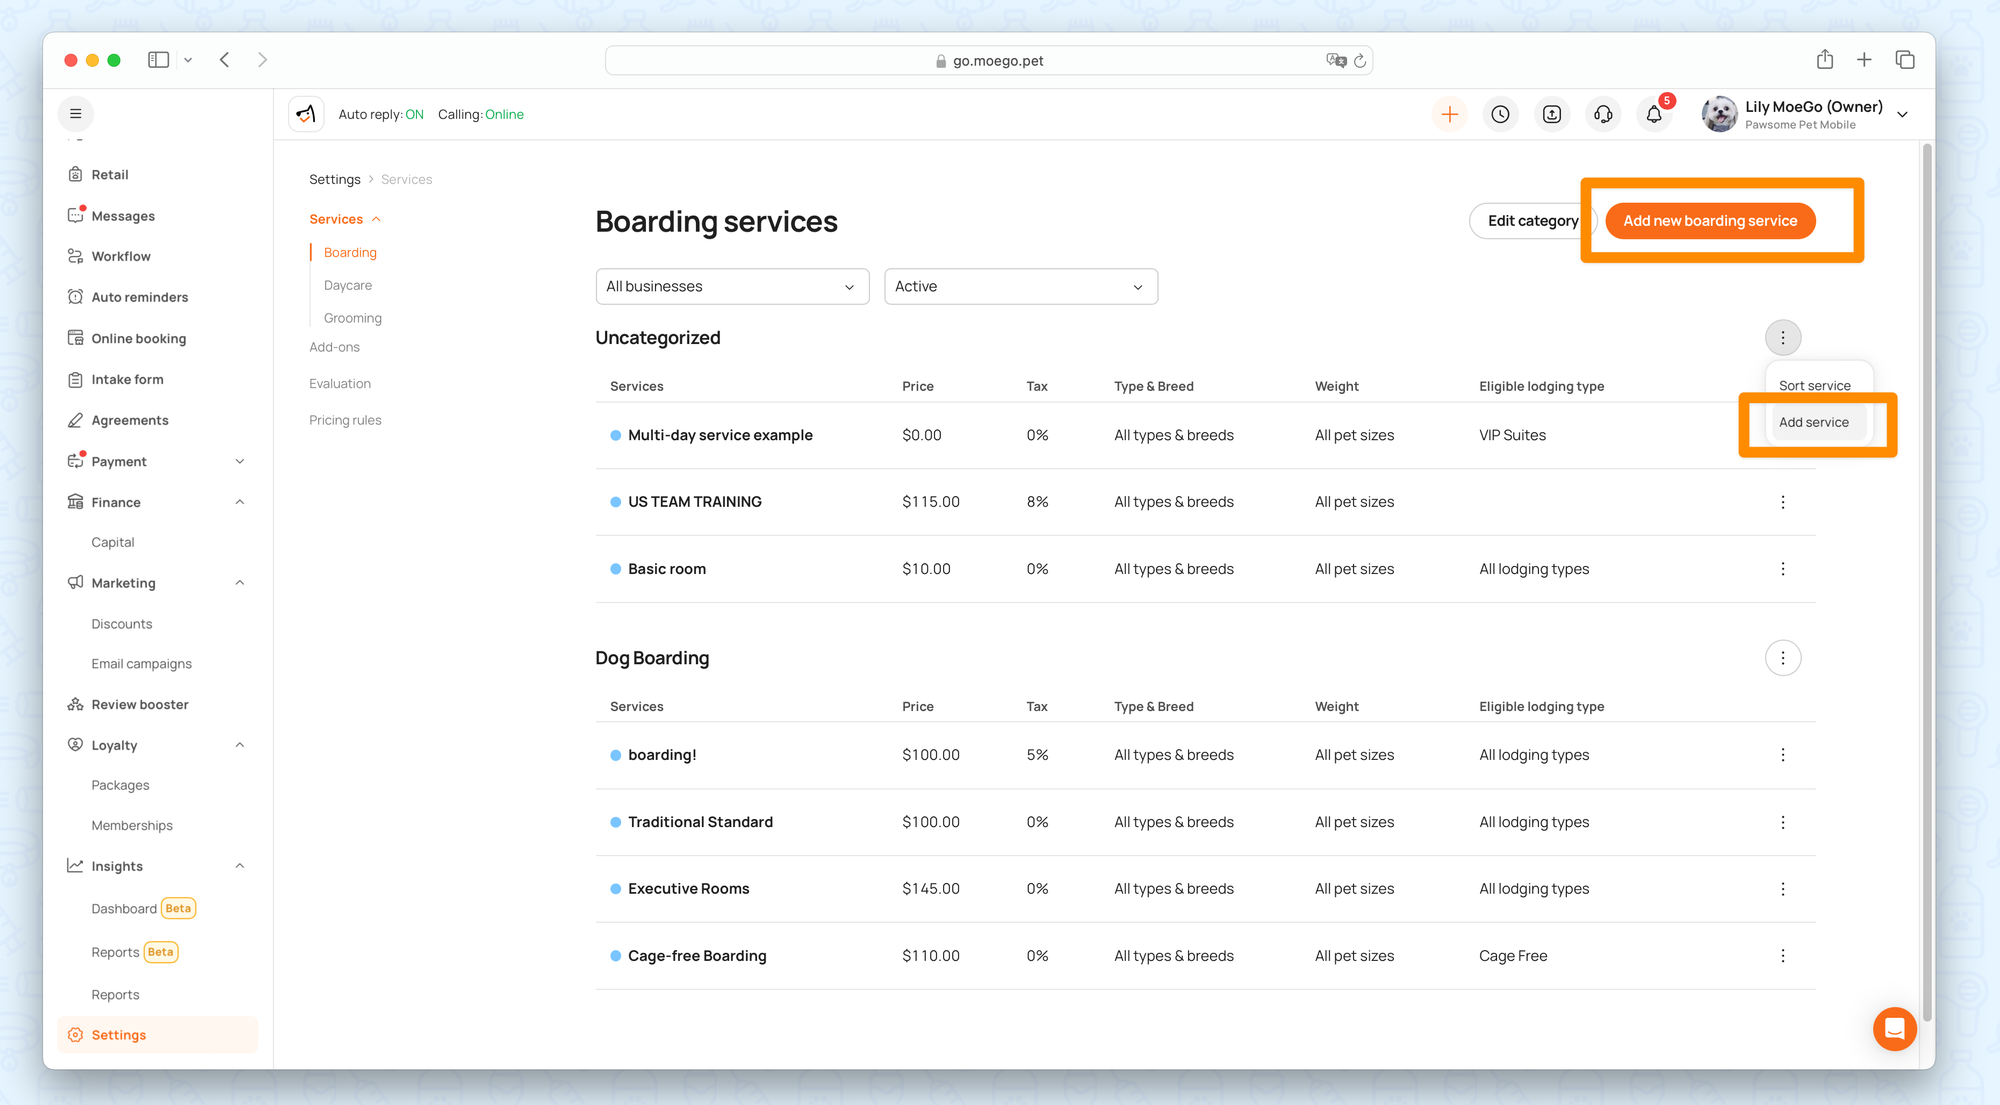Switch to Daycare services tab

347,285
